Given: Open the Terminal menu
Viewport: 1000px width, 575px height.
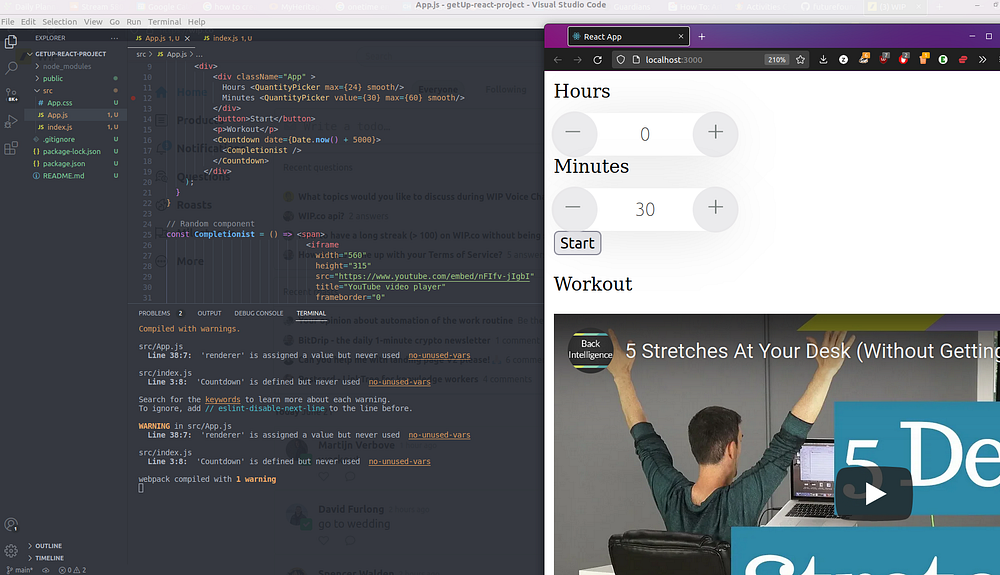Looking at the screenshot, I should click(165, 22).
